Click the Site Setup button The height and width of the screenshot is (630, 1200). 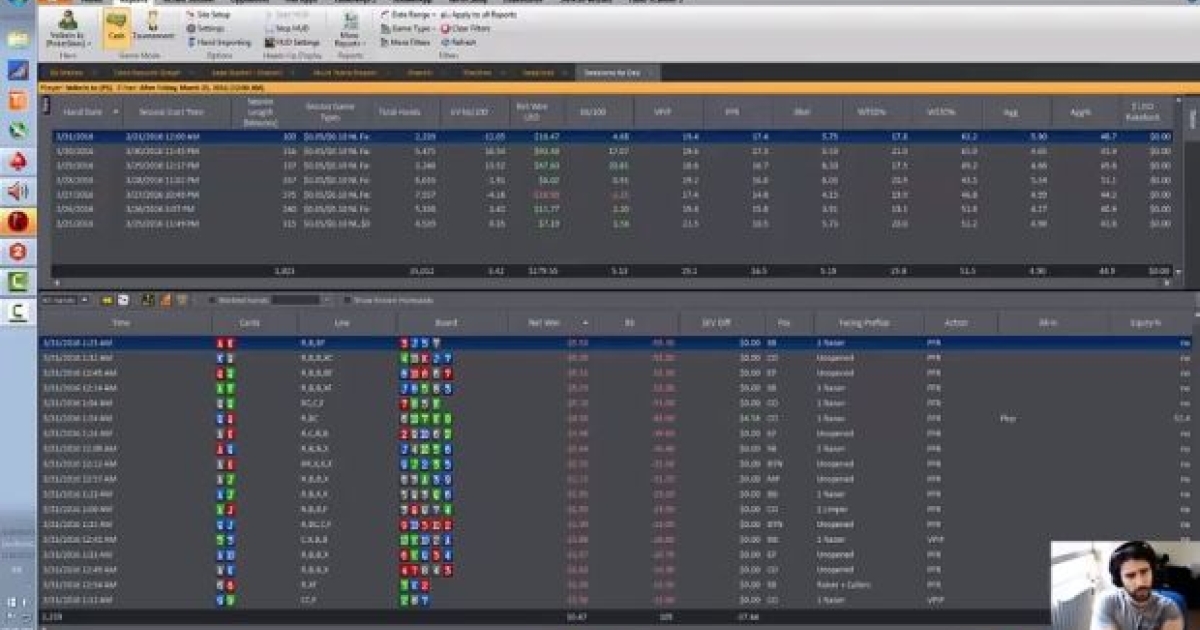click(211, 16)
